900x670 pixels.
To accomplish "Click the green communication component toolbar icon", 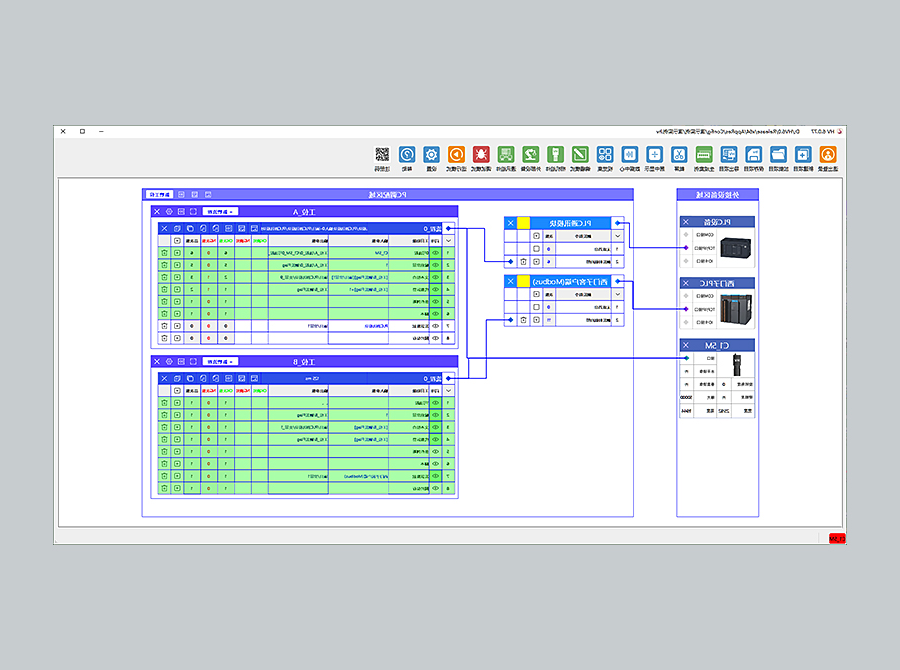I will [506, 154].
